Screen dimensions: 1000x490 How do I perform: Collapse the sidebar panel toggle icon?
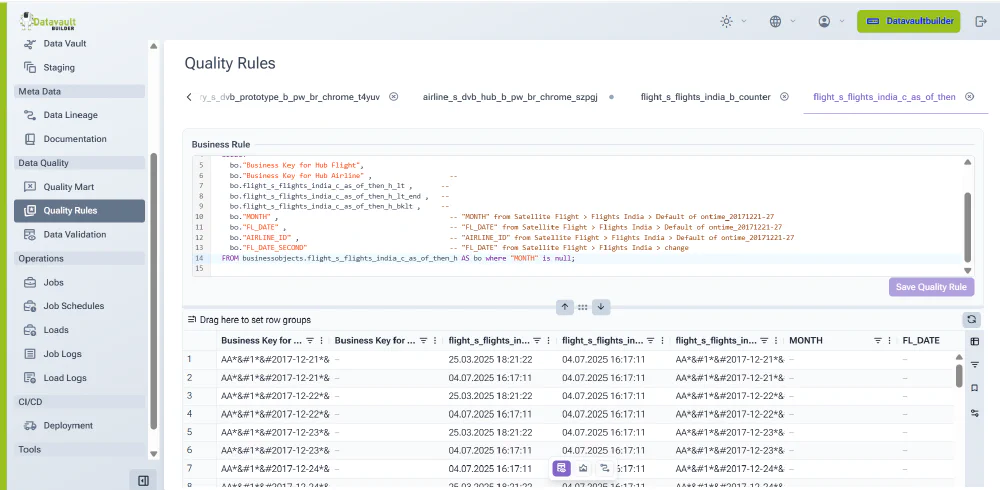pyautogui.click(x=143, y=480)
